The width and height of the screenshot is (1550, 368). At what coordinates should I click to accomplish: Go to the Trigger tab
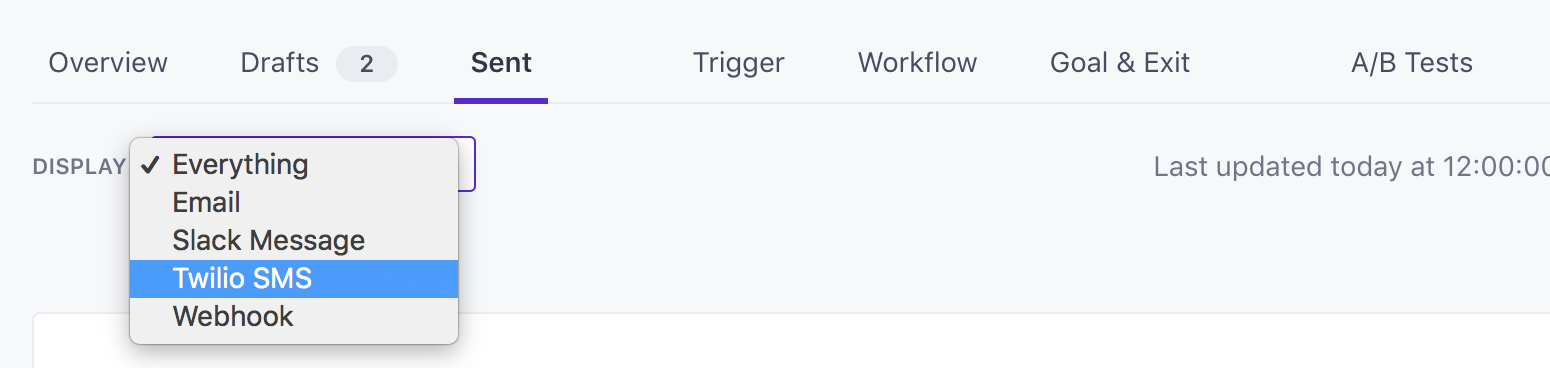(738, 63)
